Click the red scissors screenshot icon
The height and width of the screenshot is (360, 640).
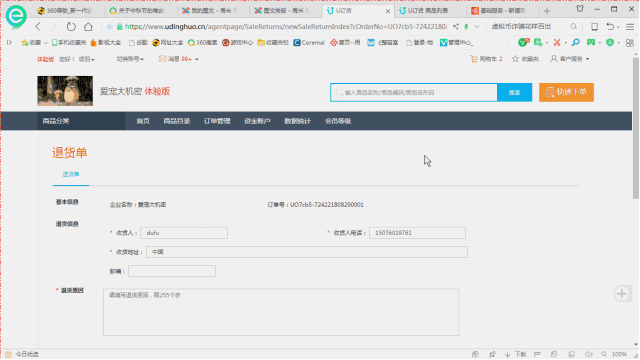tap(557, 42)
